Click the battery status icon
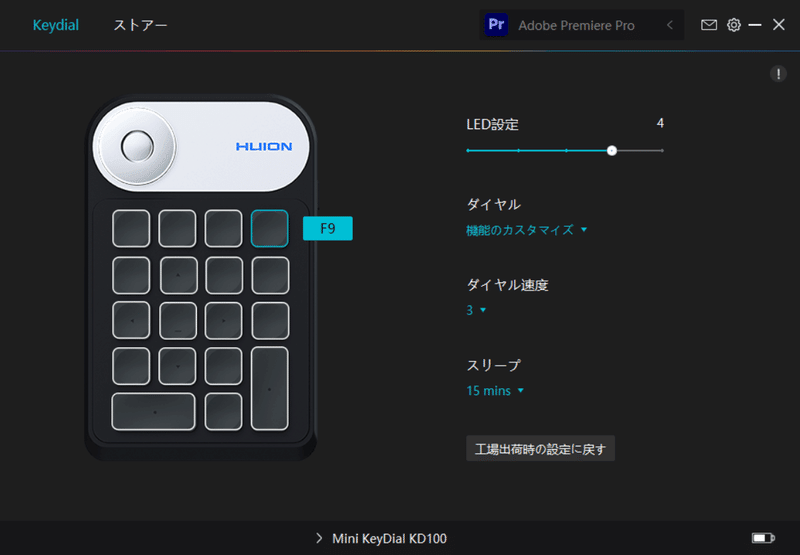The width and height of the screenshot is (800, 555). coord(763,538)
